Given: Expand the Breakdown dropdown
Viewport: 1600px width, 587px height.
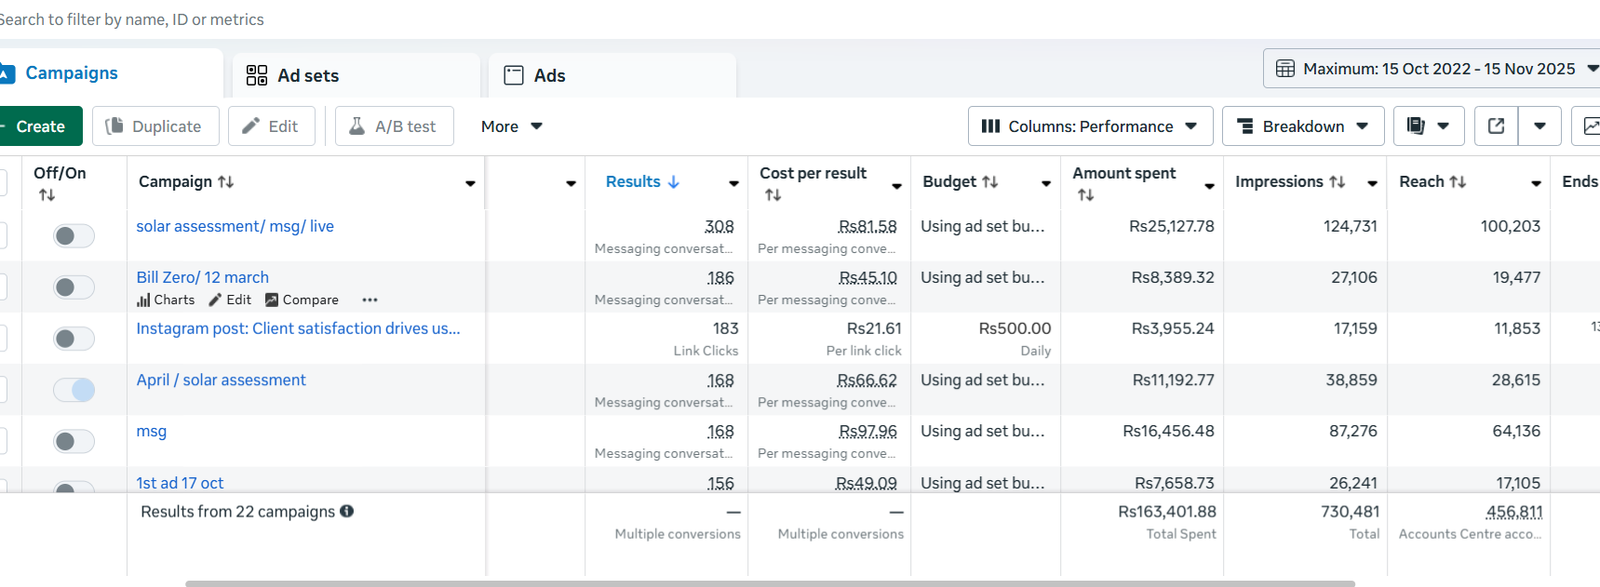Looking at the screenshot, I should (1303, 126).
